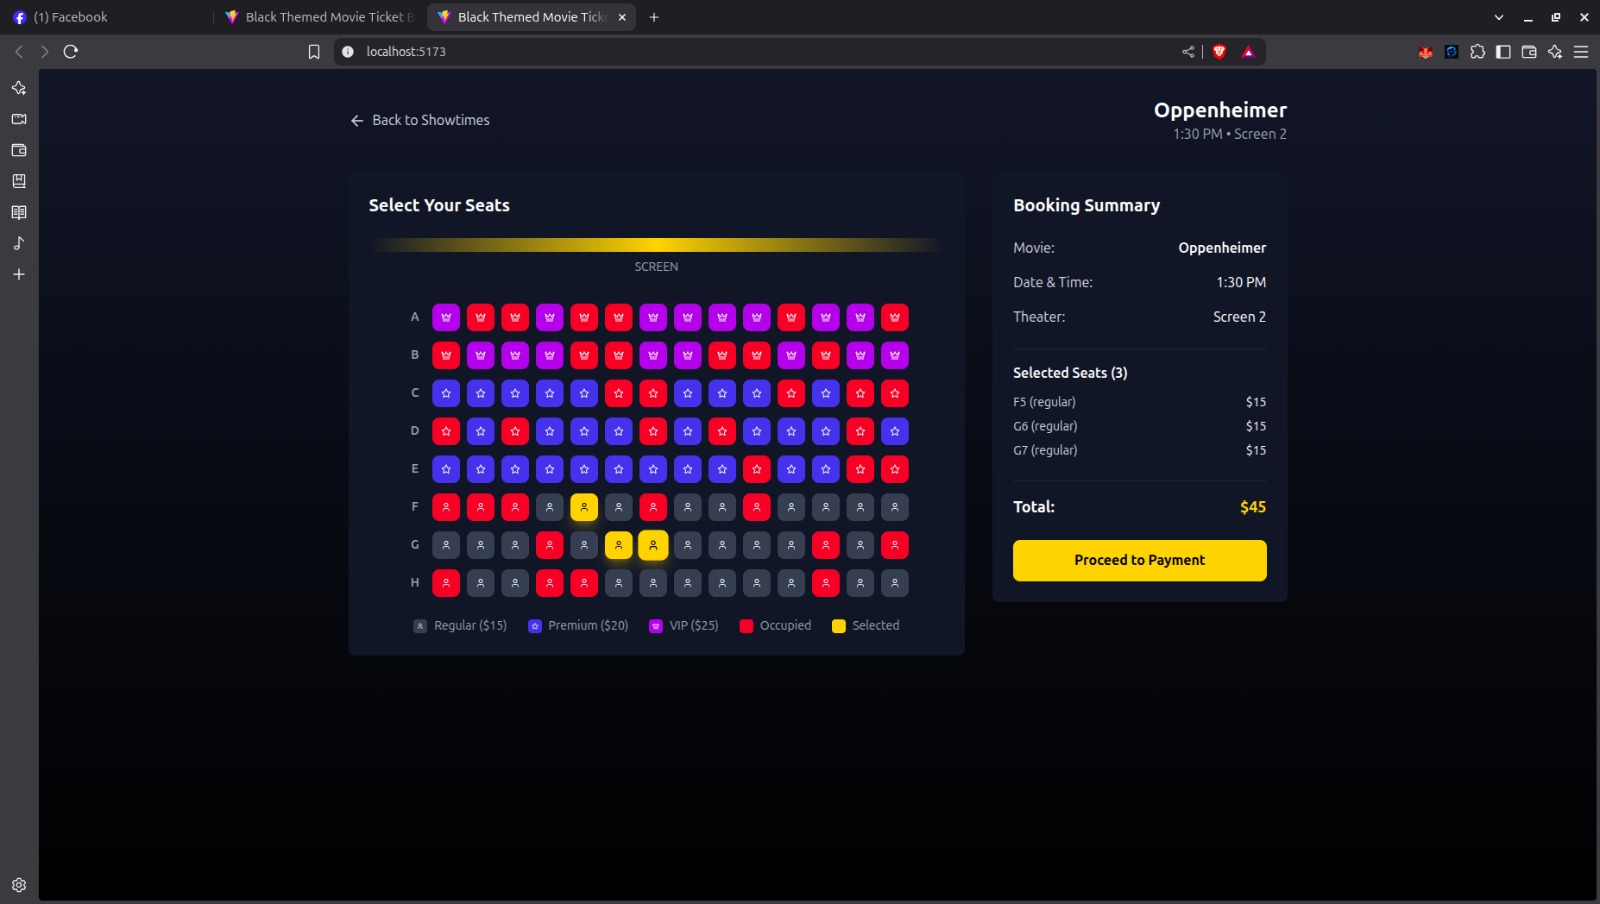Open the Brave Rewards triangle icon
Viewport: 1600px width, 904px height.
coord(1248,52)
